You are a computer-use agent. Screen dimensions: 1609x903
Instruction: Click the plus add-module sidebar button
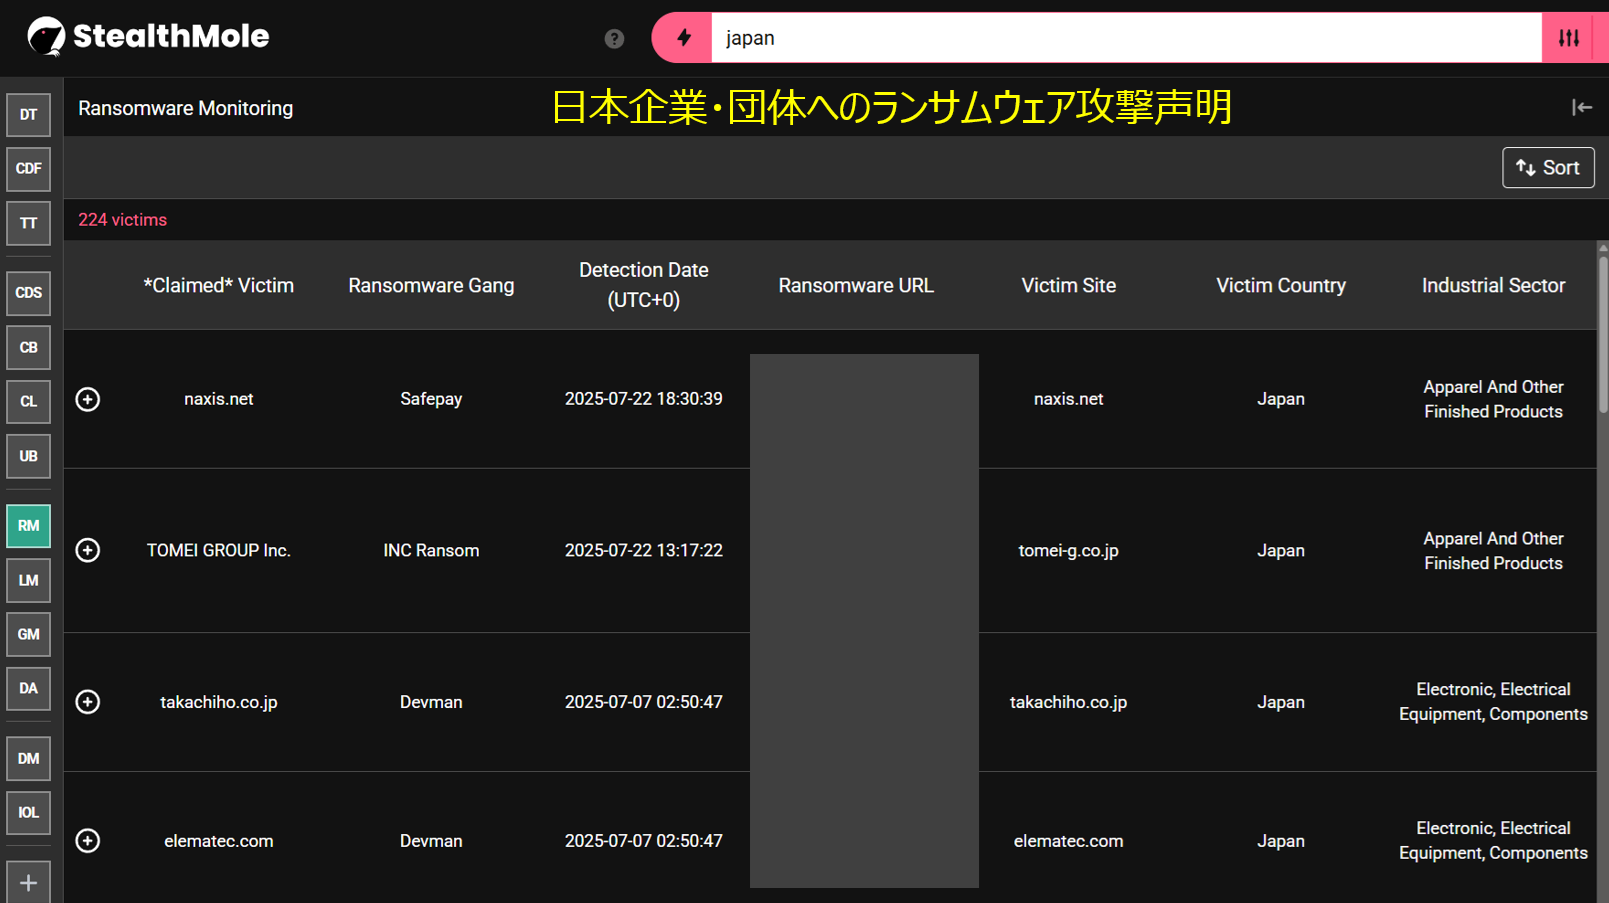pos(28,883)
